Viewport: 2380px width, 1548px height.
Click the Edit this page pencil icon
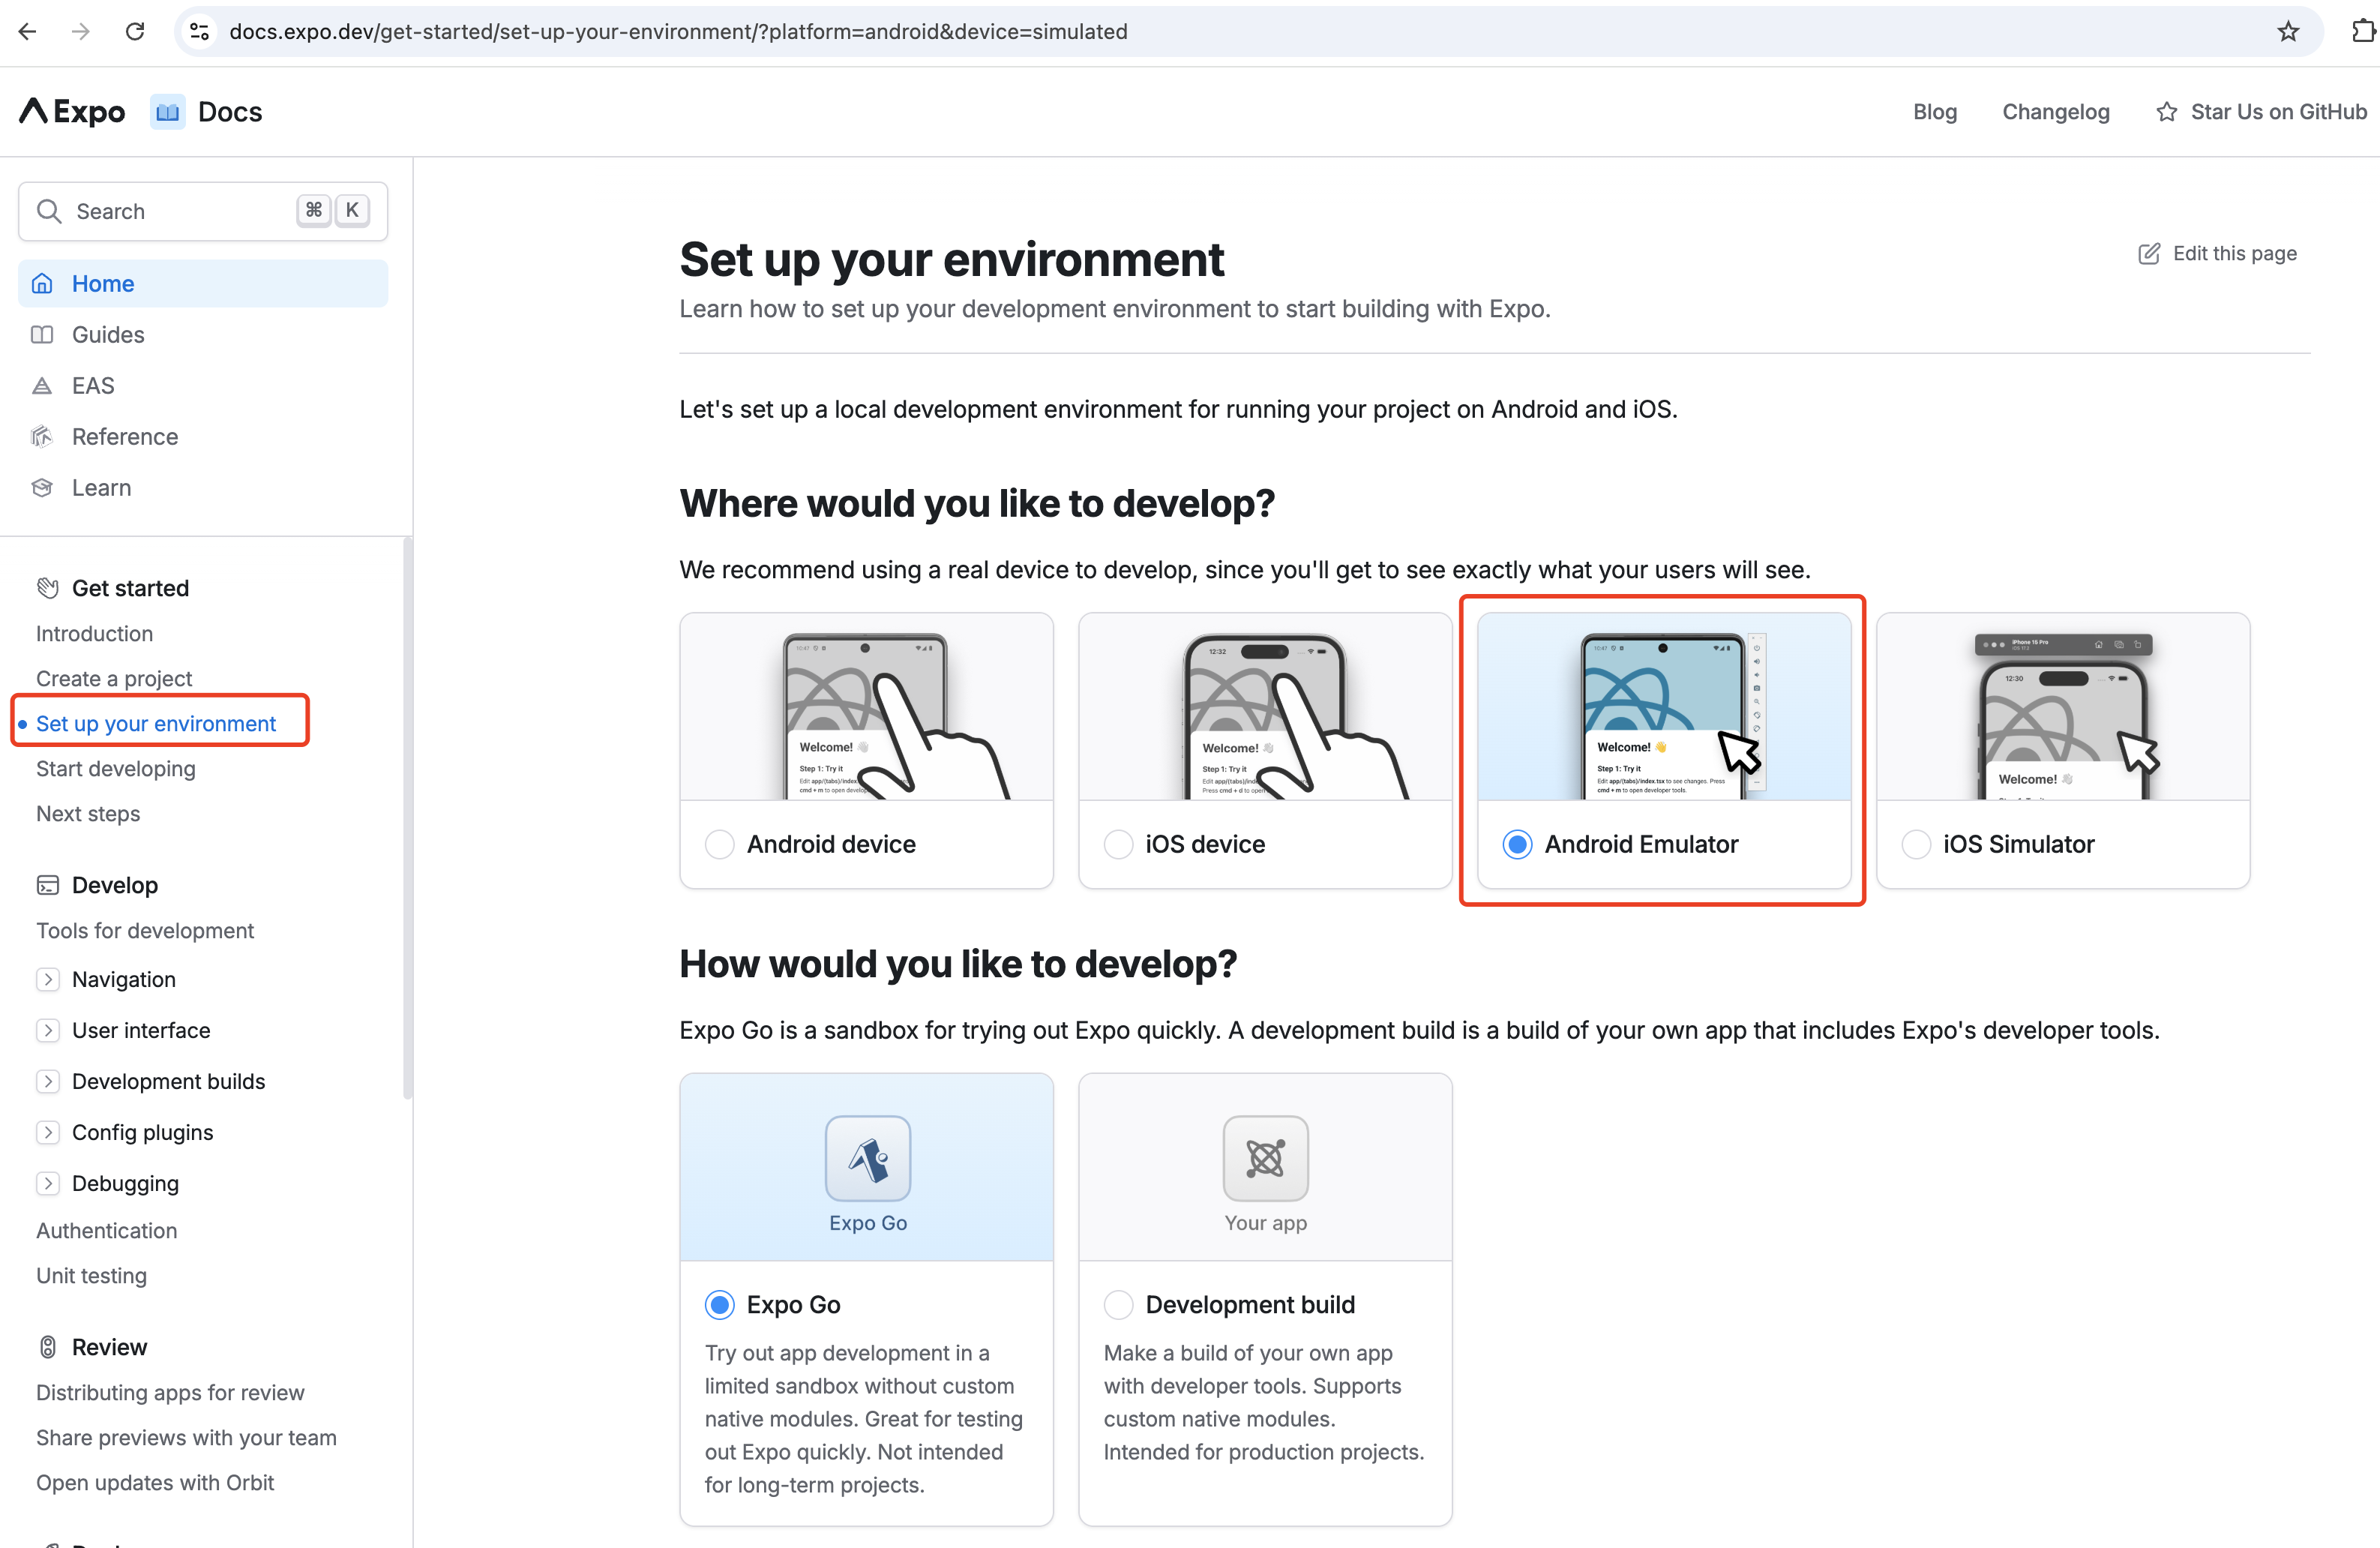[x=2148, y=253]
